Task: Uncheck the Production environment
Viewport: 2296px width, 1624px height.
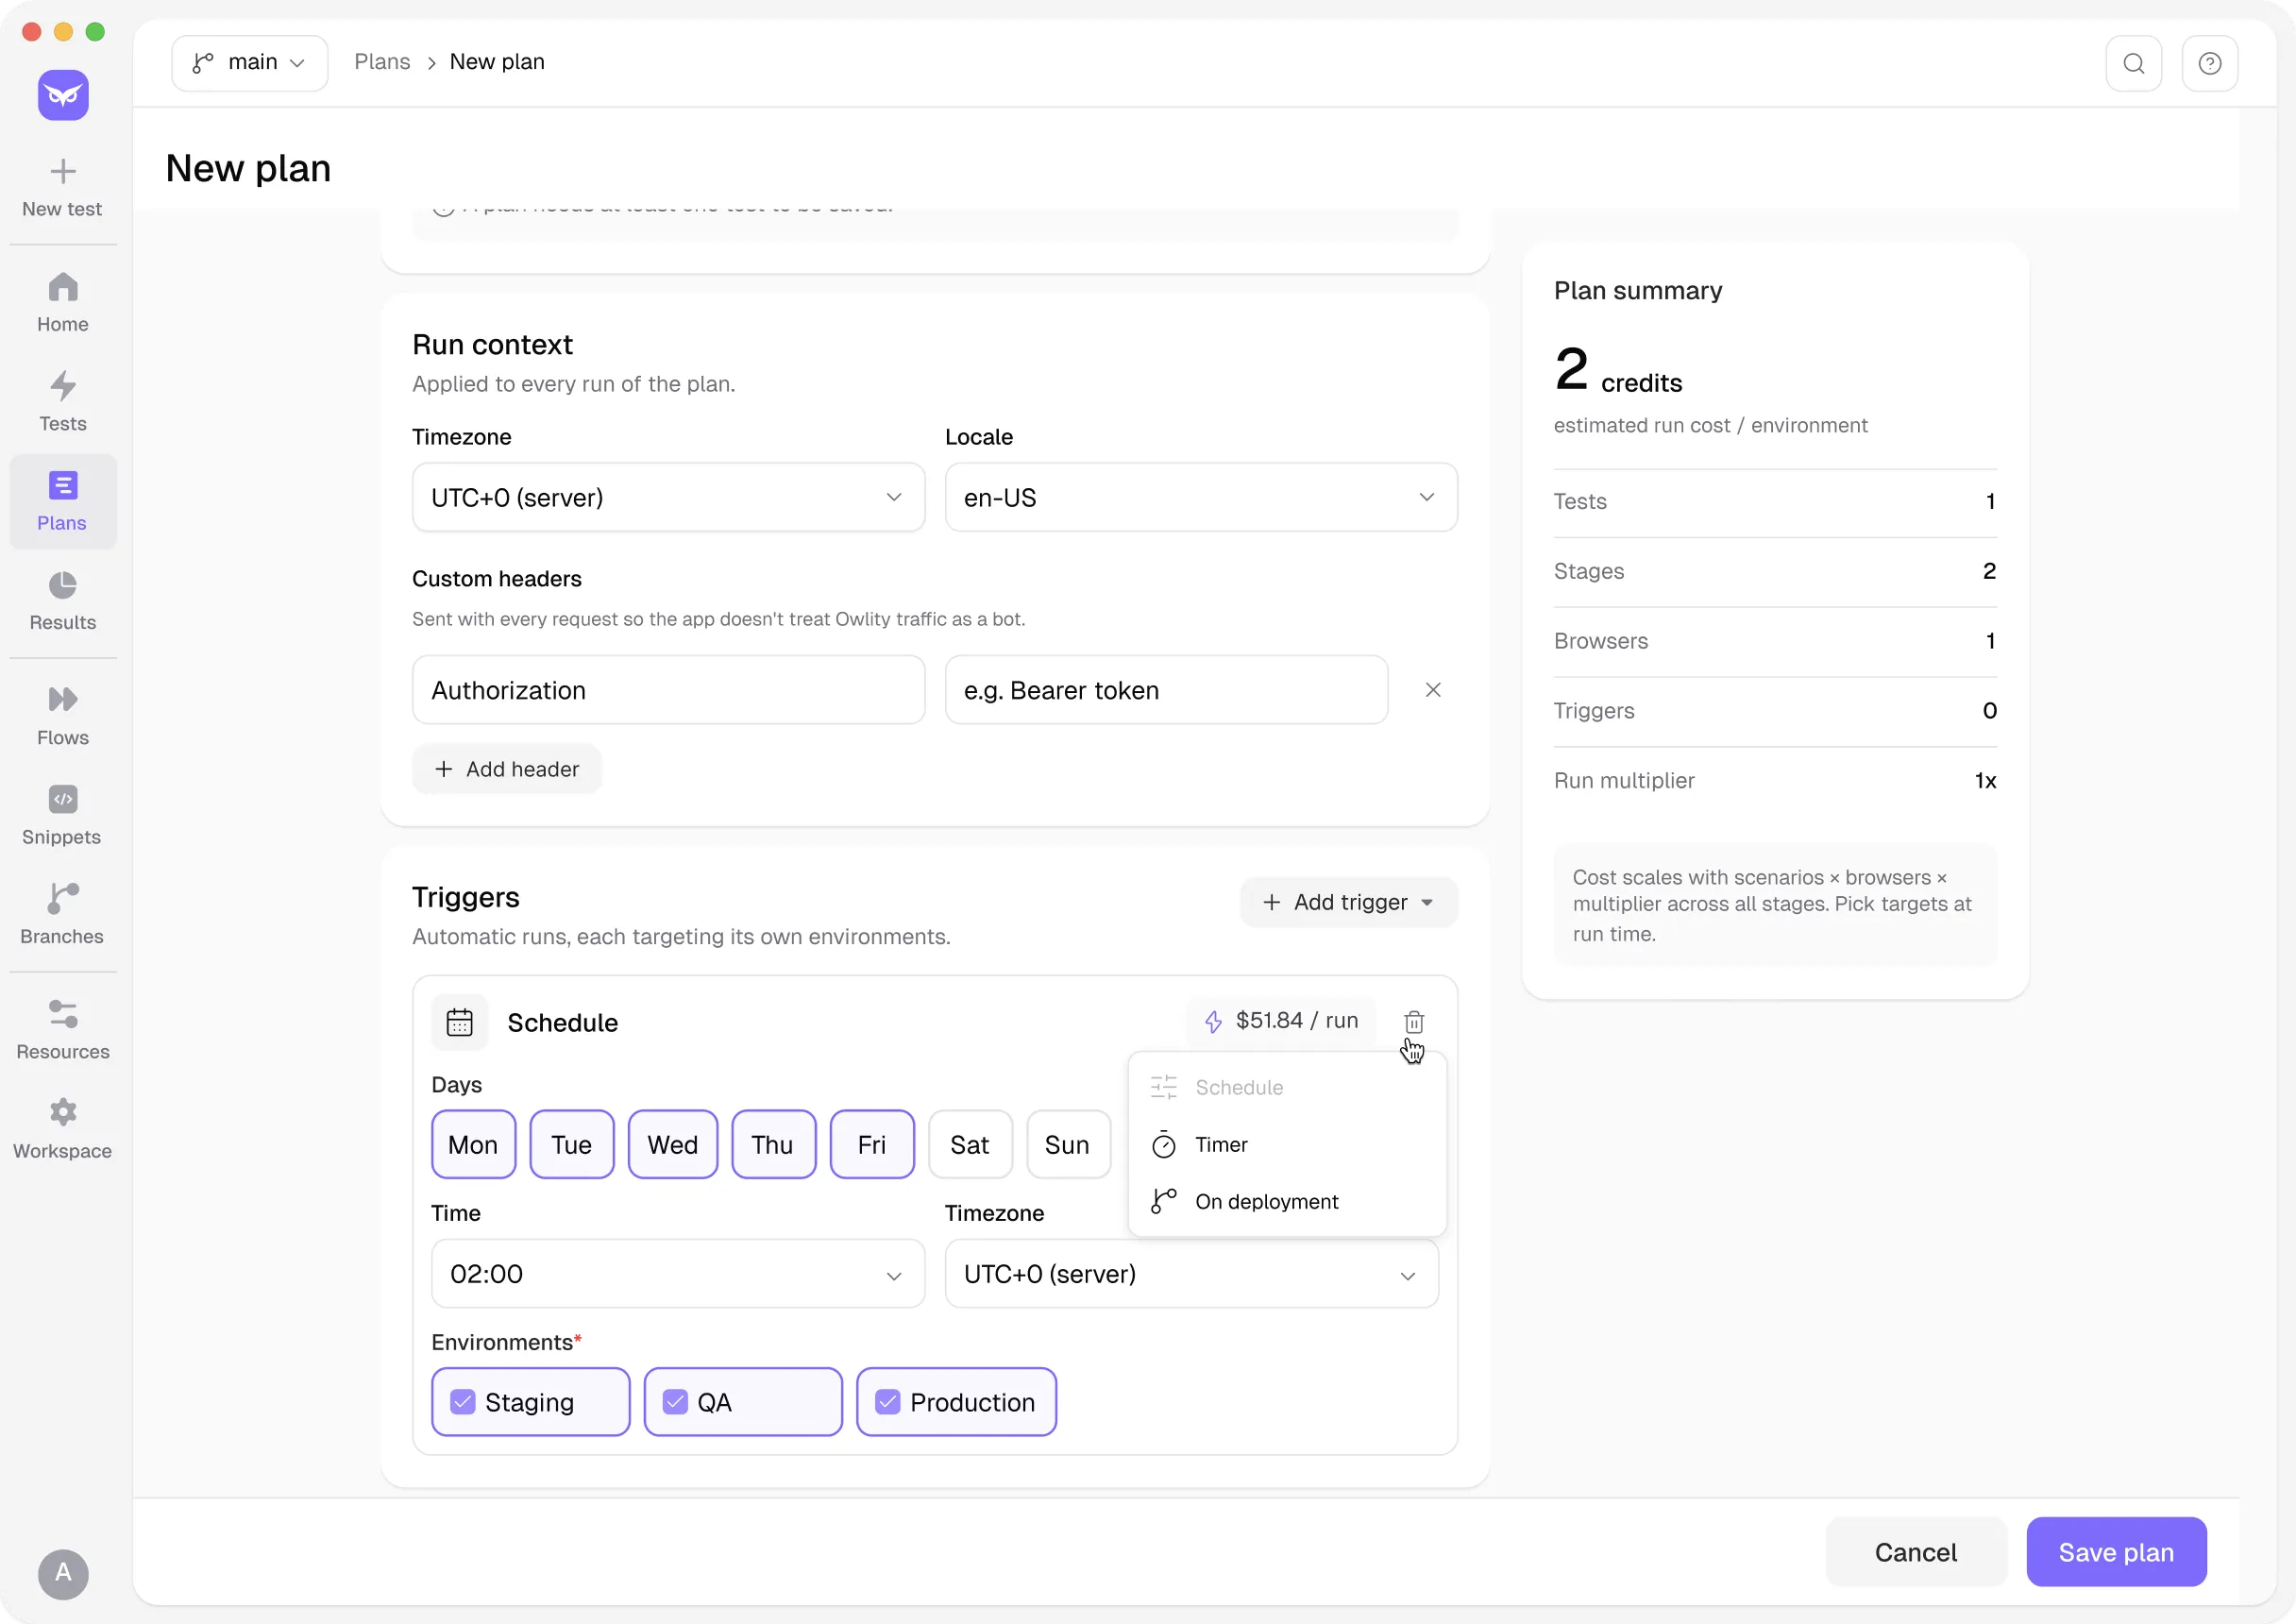Action: coord(956,1402)
